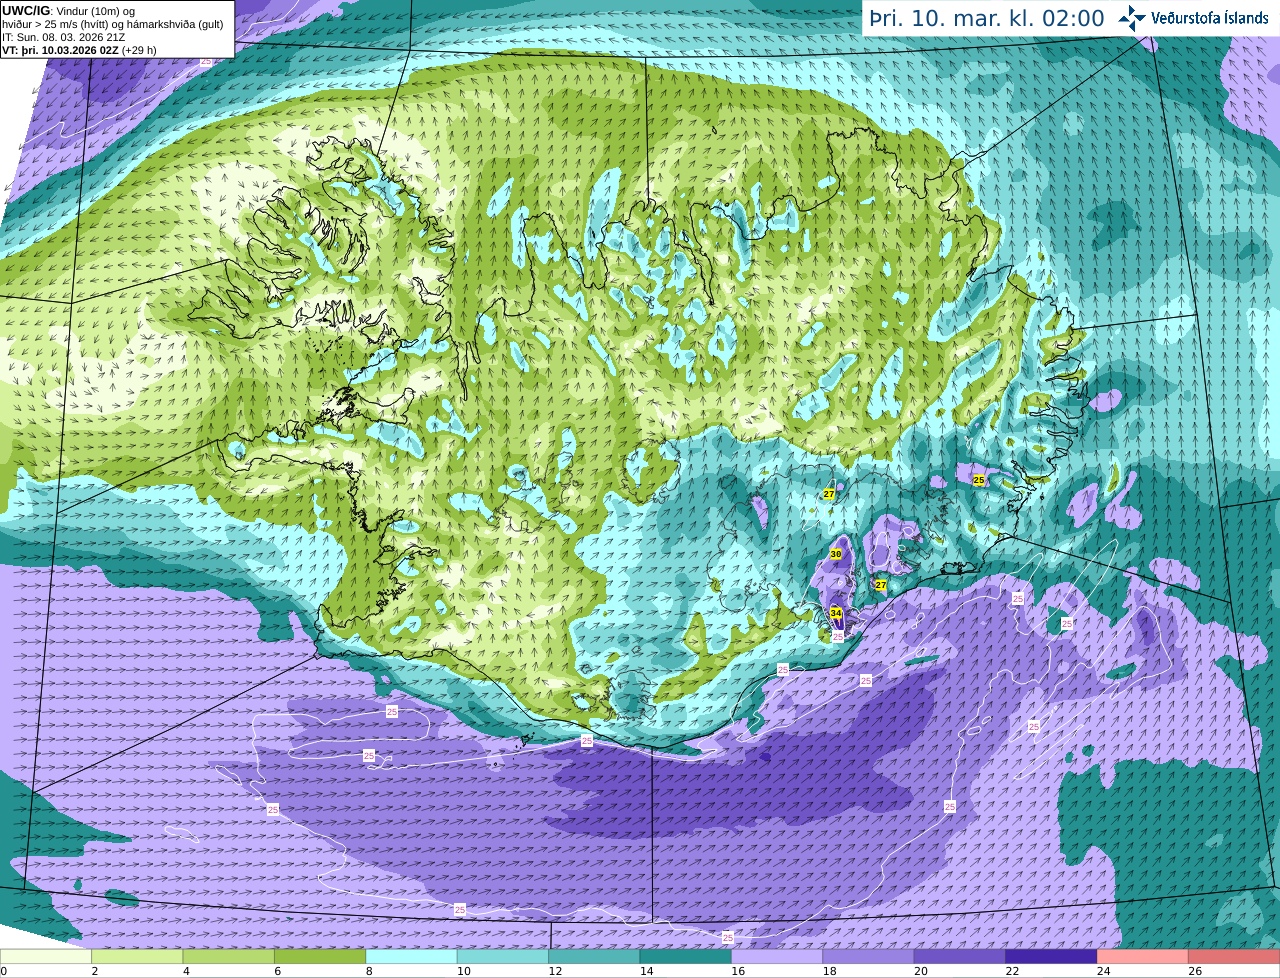Click the Veðurstofa Íslands name text

click(1209, 18)
